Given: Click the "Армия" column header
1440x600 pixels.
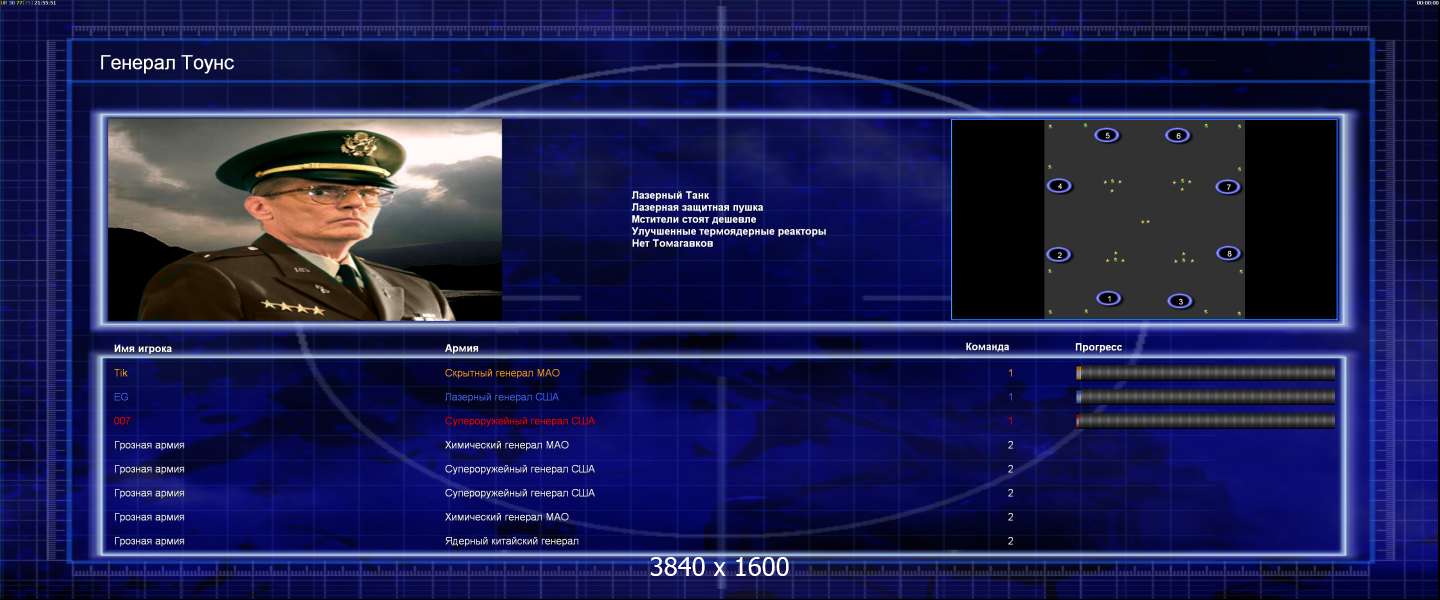Looking at the screenshot, I should [x=462, y=348].
